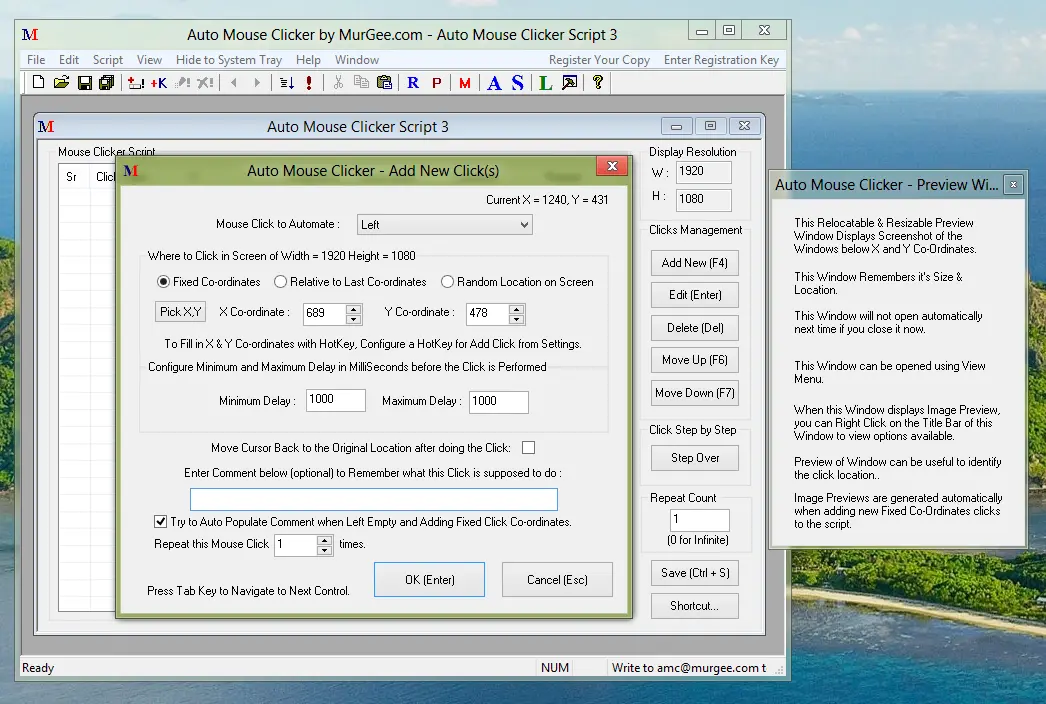Decrease the Y Co-ordinate with down arrow

[516, 319]
